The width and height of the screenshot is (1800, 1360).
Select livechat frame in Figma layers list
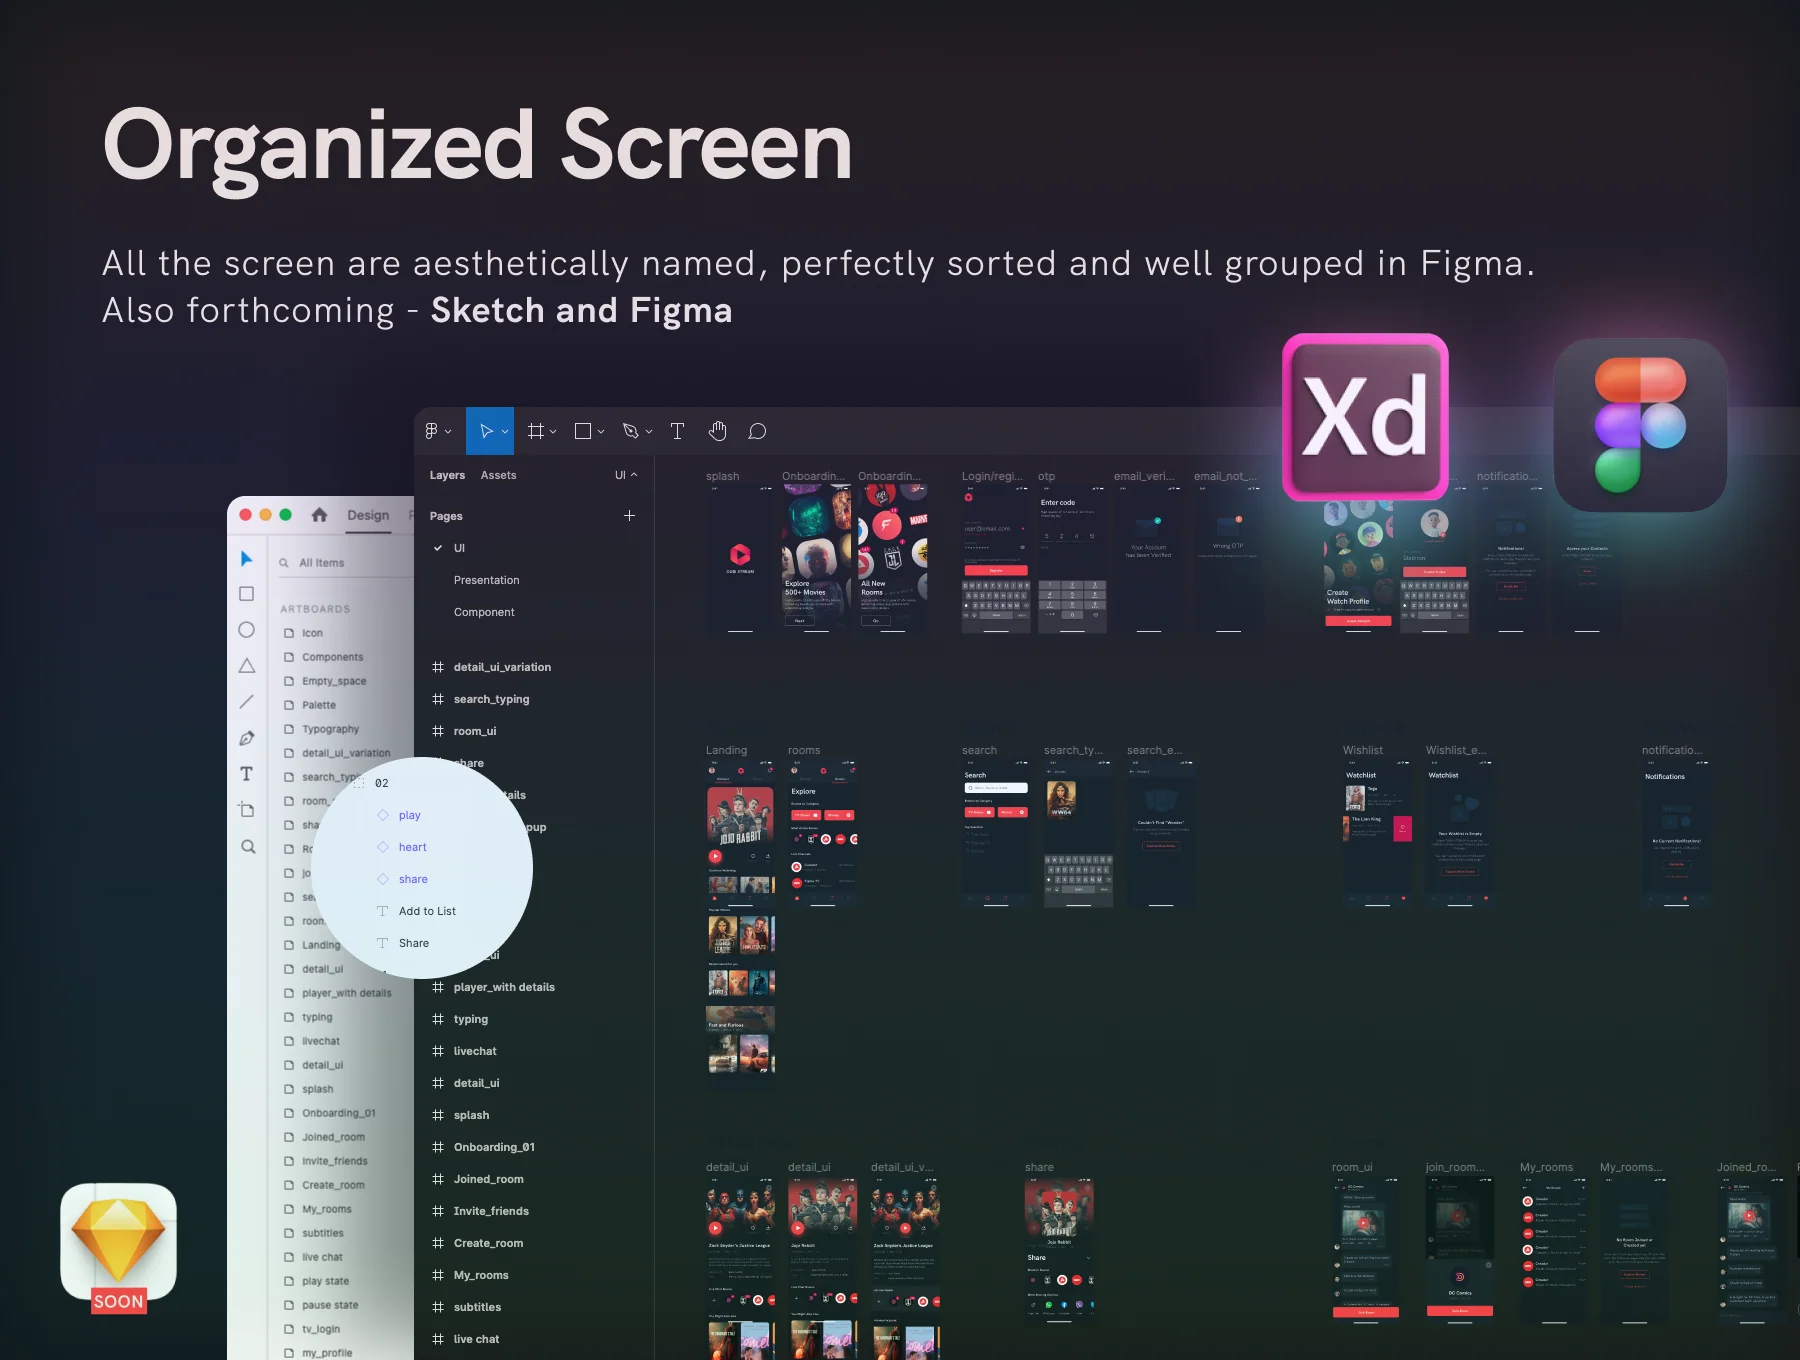tap(475, 1051)
